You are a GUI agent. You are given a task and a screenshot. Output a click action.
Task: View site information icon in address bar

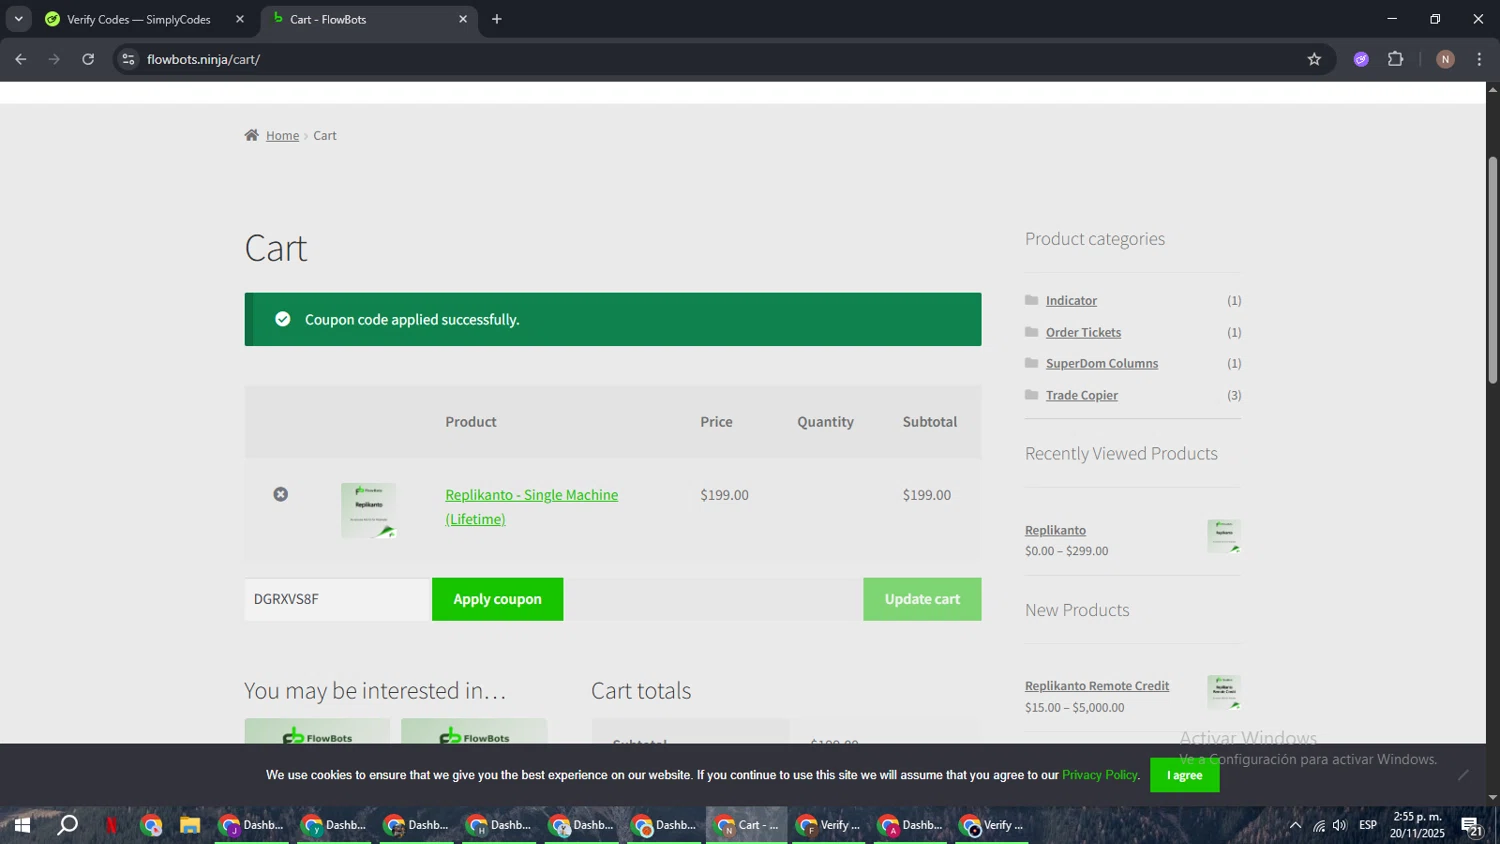click(128, 59)
